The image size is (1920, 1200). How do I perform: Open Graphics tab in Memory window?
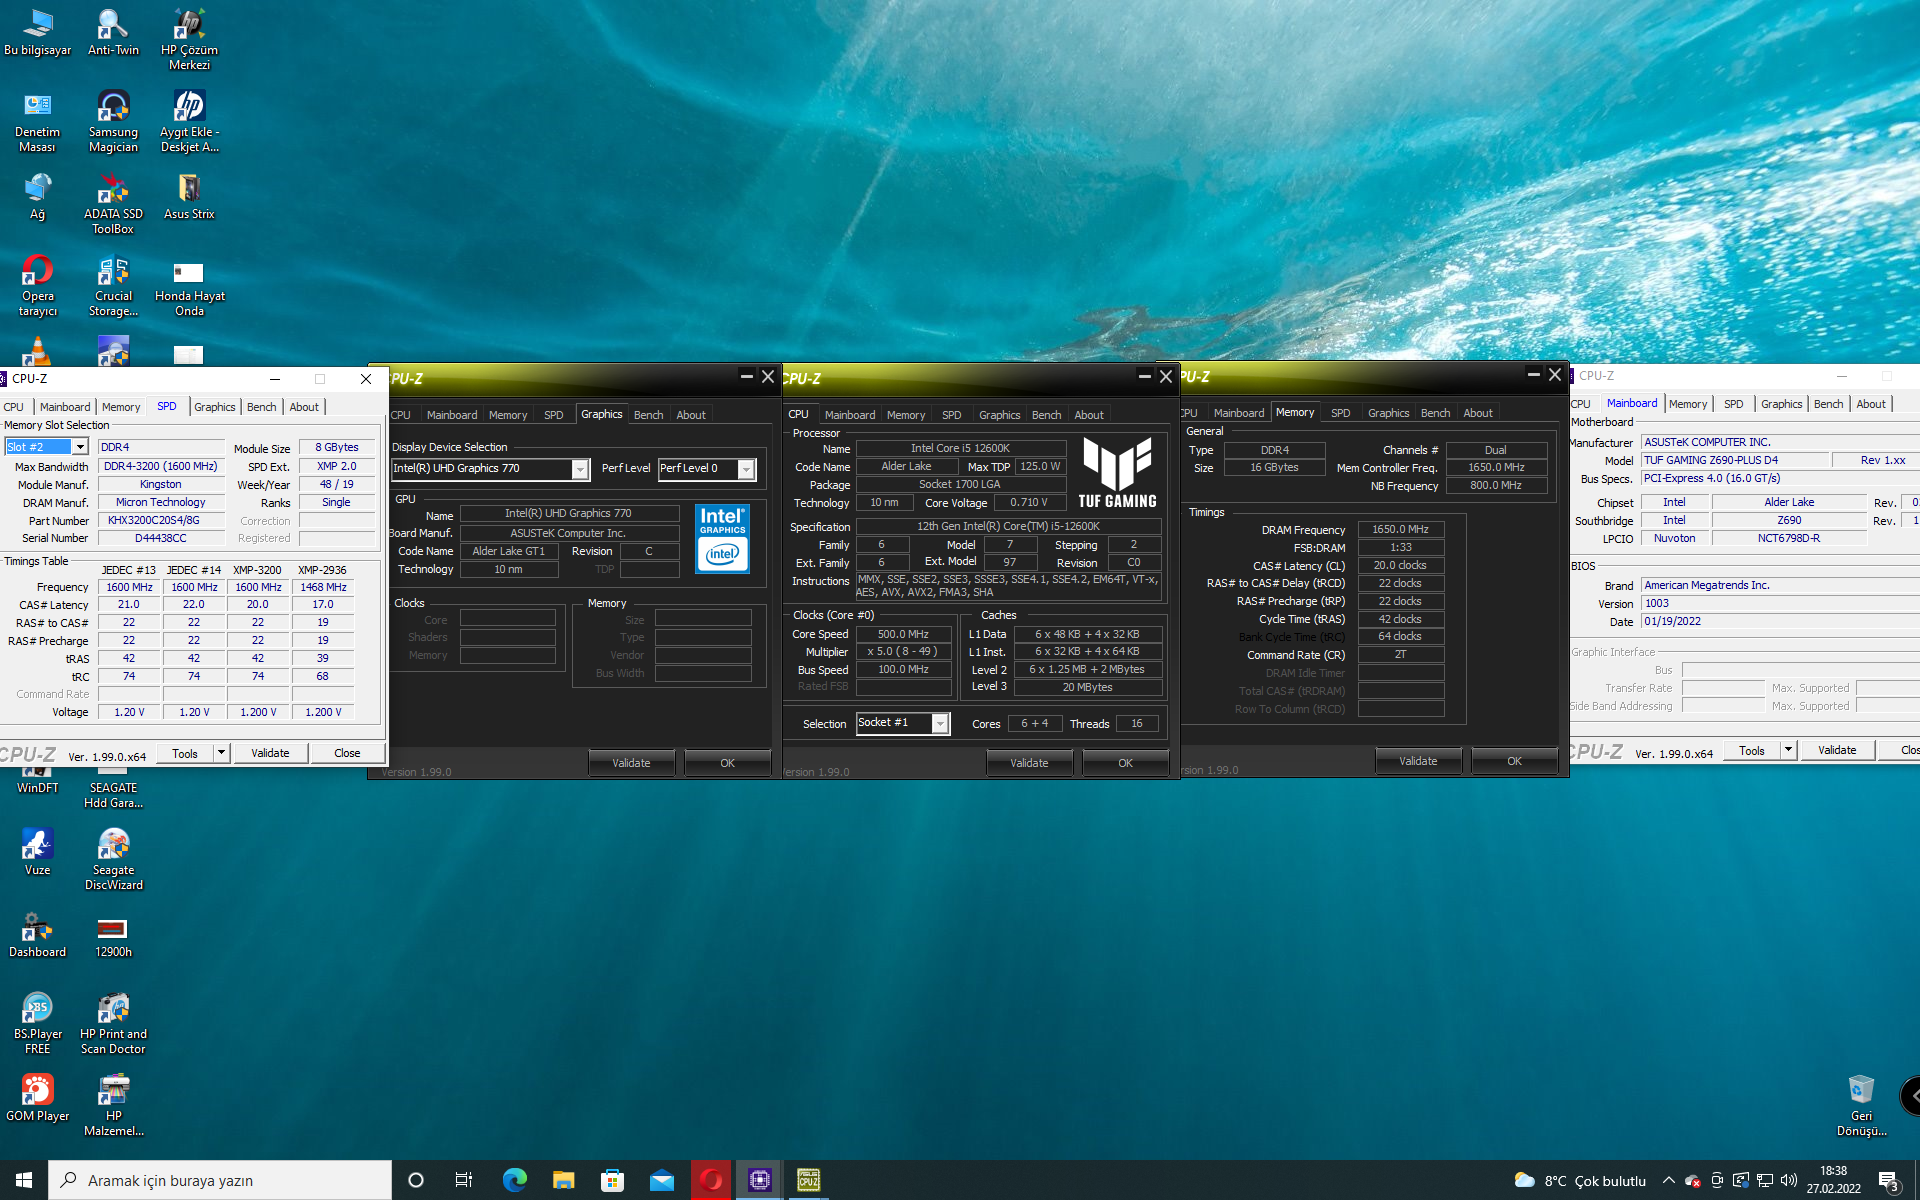pyautogui.click(x=1388, y=413)
